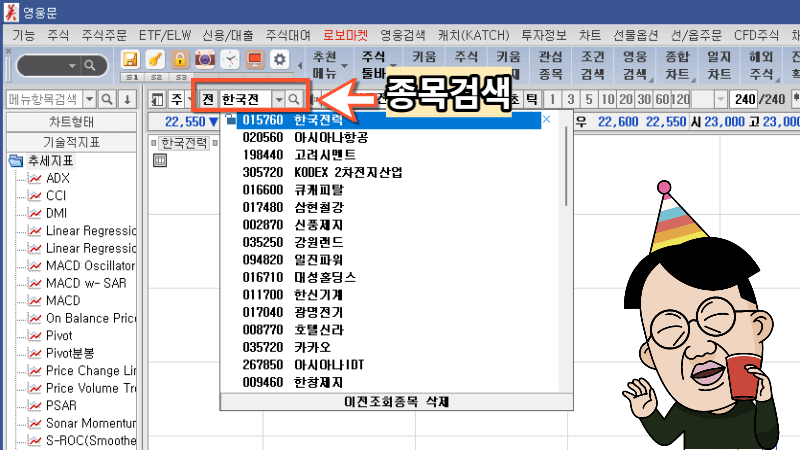The image size is (800, 450).
Task: Select the ADX indicator
Action: 58,179
